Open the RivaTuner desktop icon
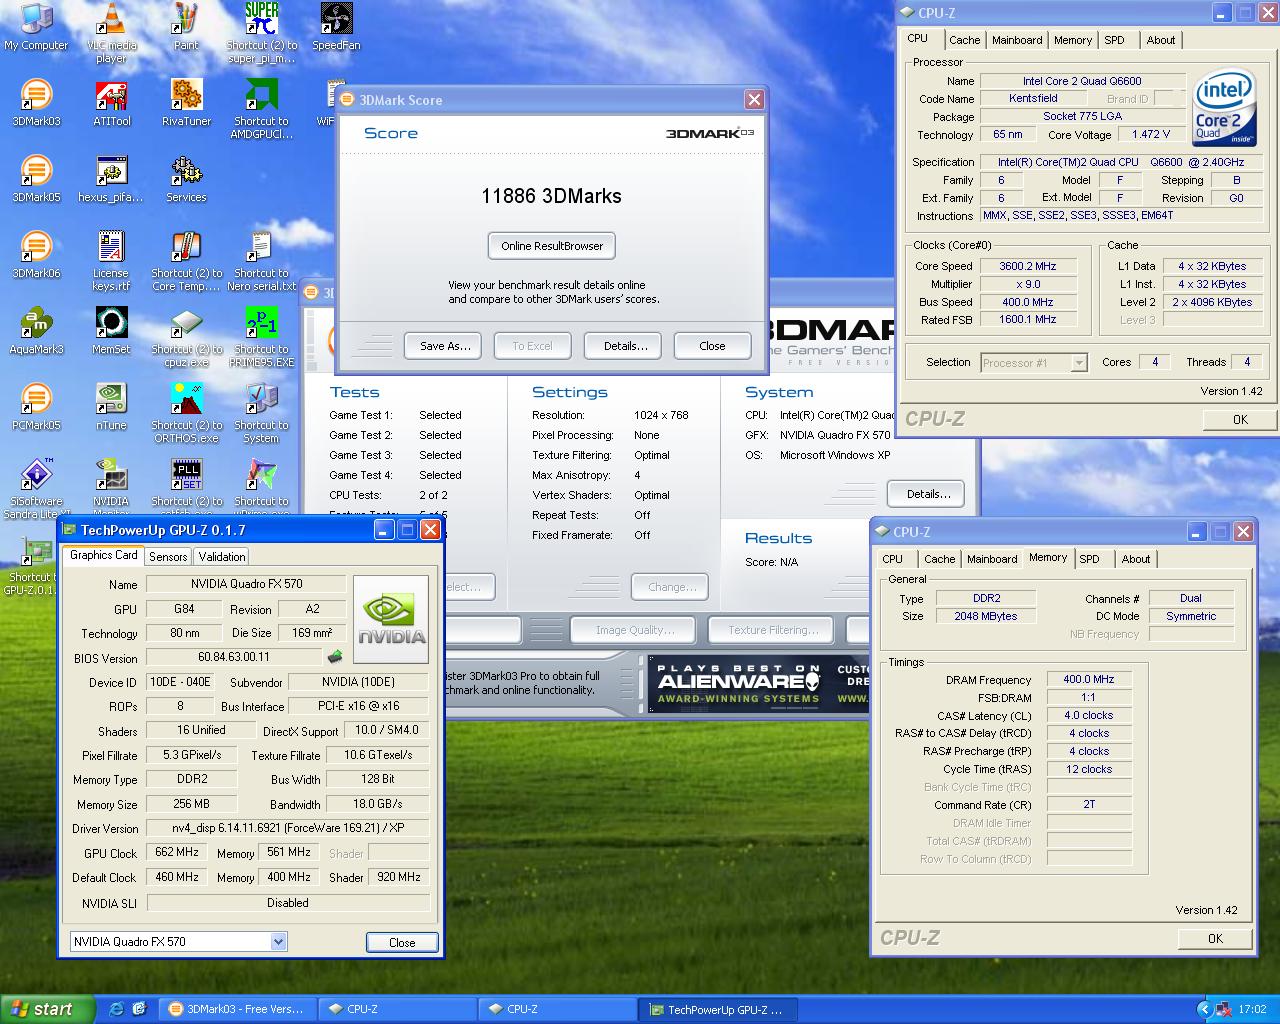The height and width of the screenshot is (1024, 1280). point(186,103)
